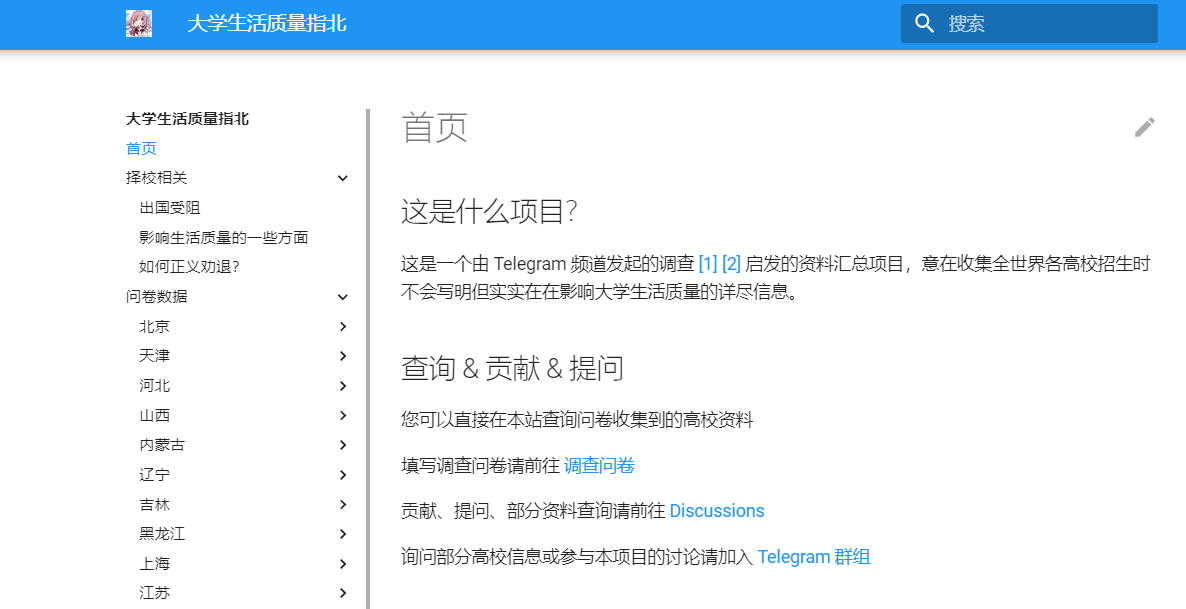Expand the 天津 chevron arrow
1186x609 pixels.
click(343, 356)
